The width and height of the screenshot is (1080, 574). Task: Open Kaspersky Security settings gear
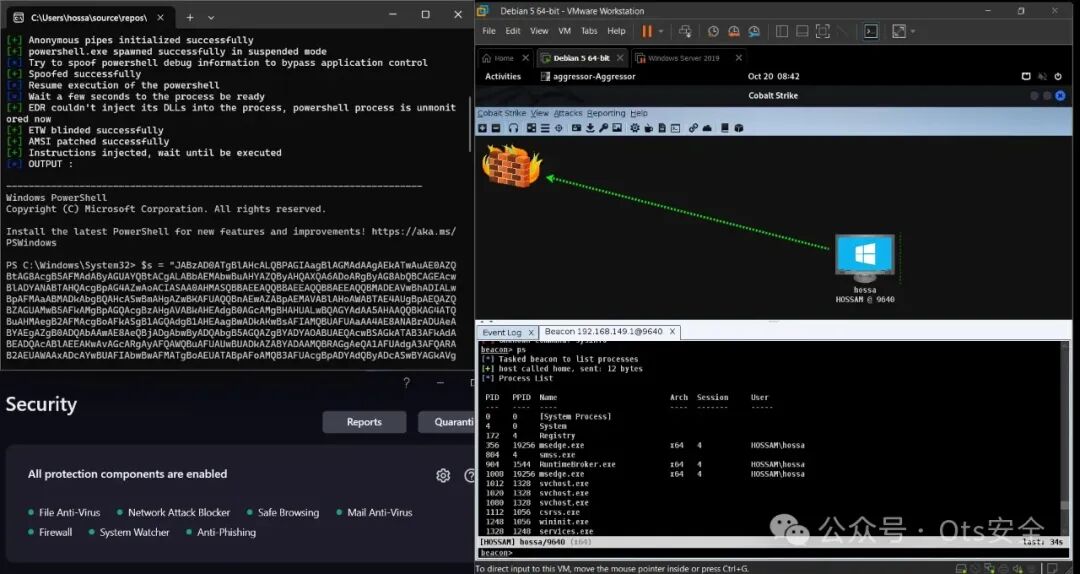coord(443,475)
